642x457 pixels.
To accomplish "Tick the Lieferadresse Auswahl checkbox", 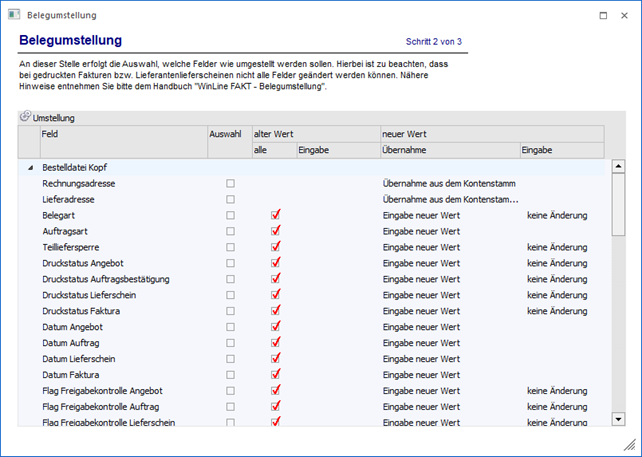I will (x=230, y=200).
